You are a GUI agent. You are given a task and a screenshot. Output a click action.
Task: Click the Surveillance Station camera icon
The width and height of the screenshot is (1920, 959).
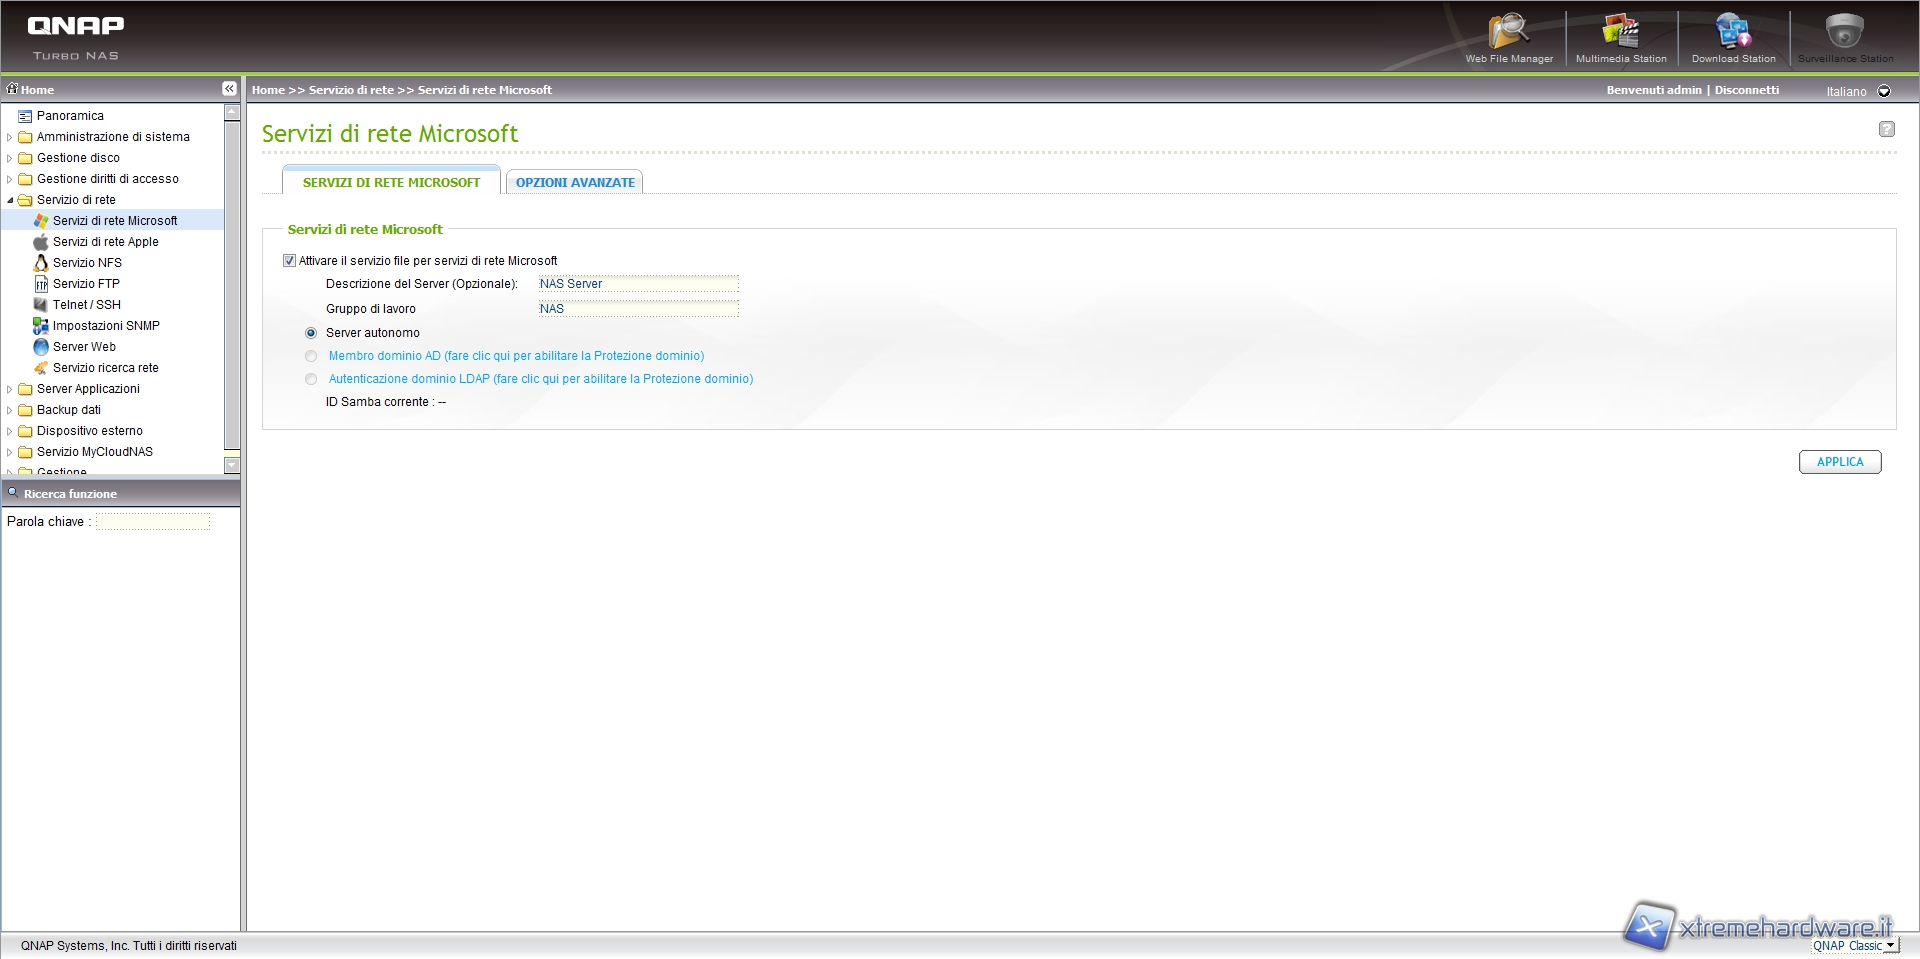tap(1845, 34)
